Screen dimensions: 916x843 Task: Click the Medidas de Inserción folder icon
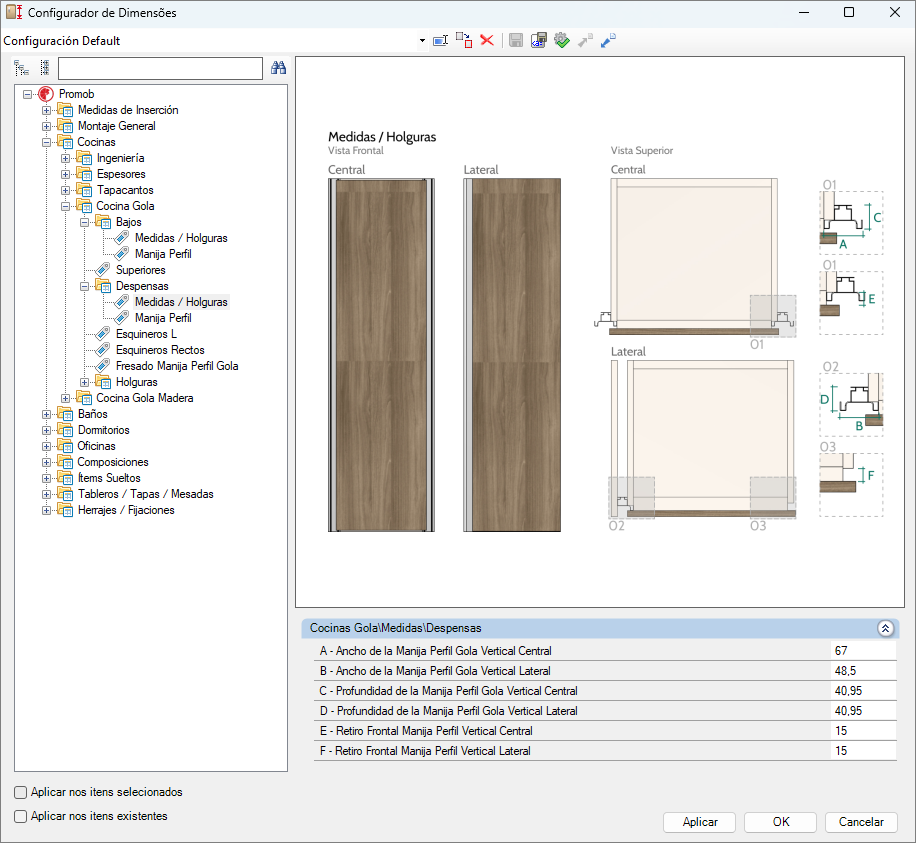[x=65, y=110]
